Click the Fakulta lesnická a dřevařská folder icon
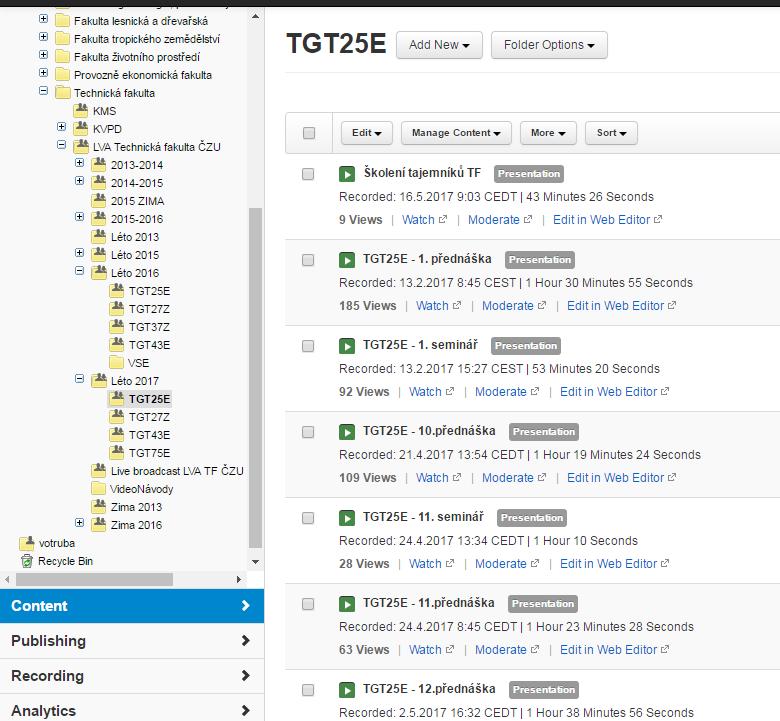Screen dimensions: 780x721 point(62,21)
